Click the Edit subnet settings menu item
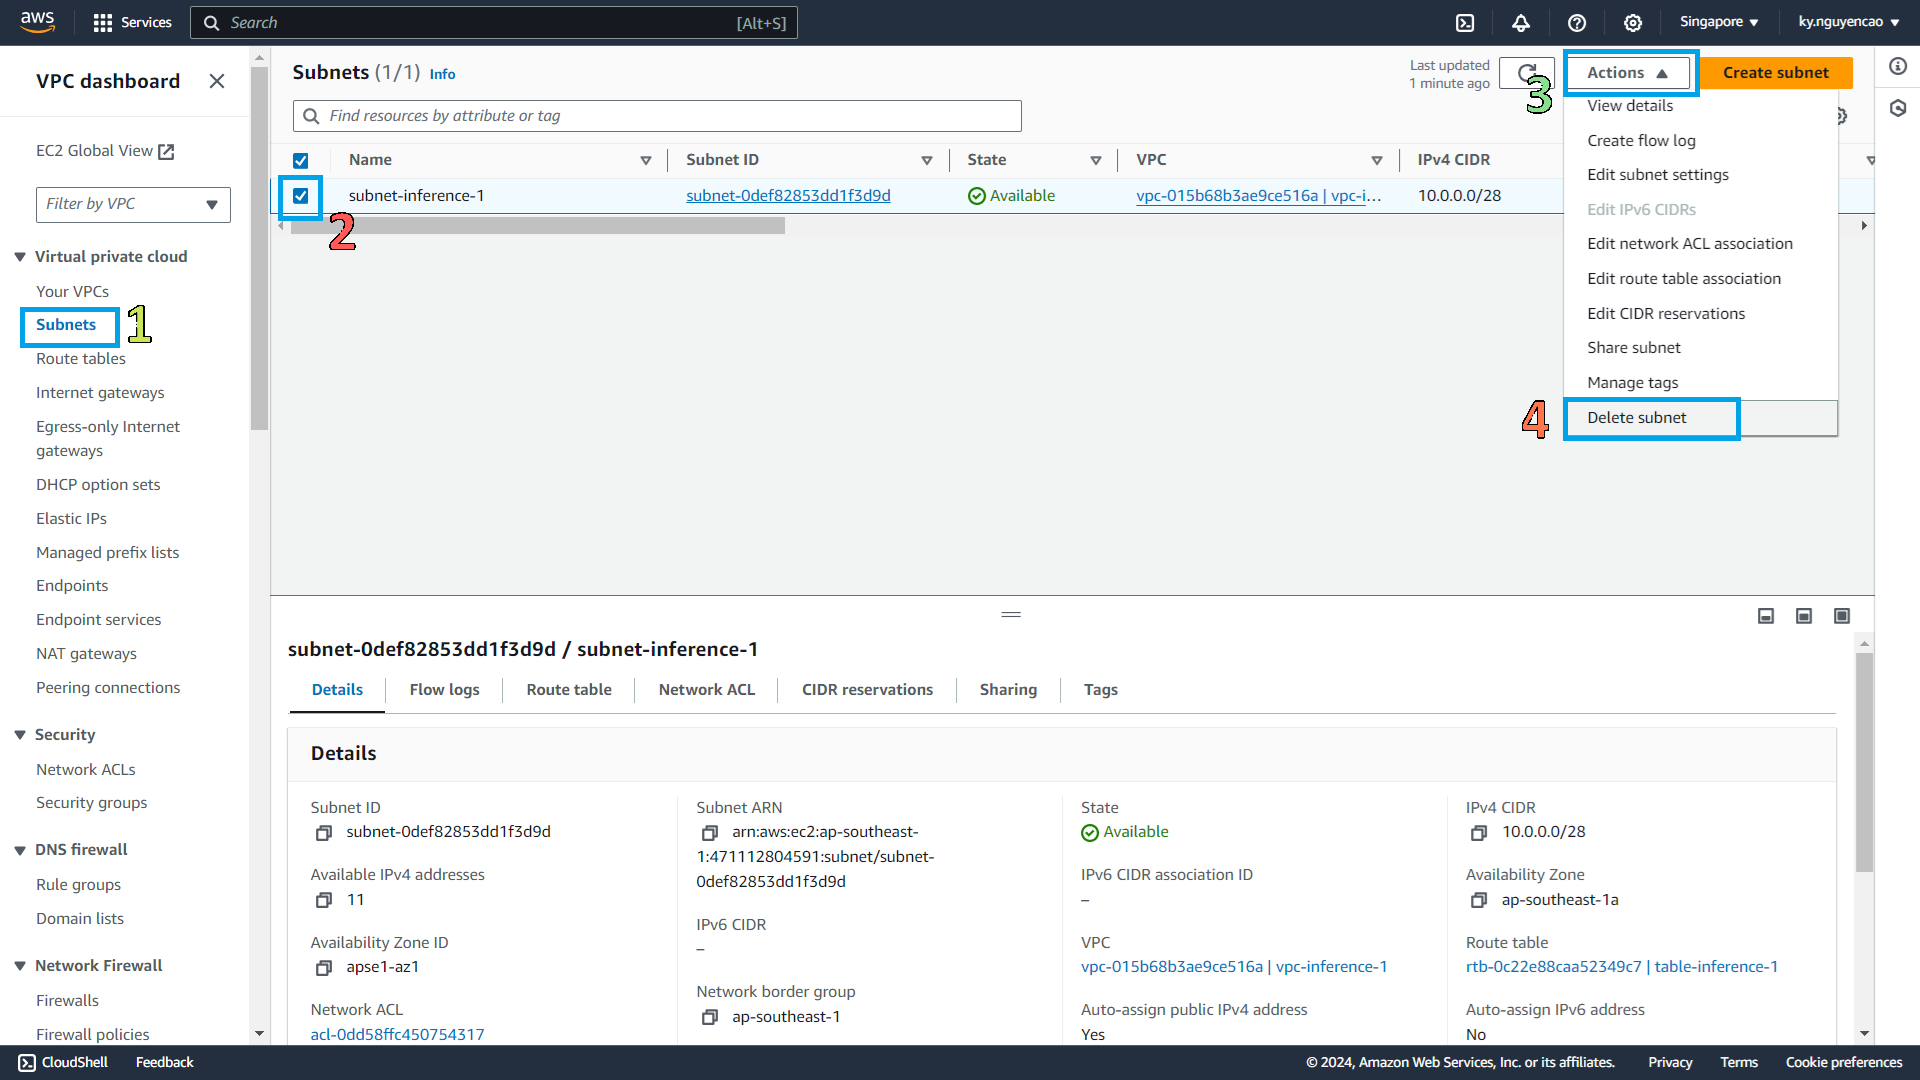 pos(1658,173)
